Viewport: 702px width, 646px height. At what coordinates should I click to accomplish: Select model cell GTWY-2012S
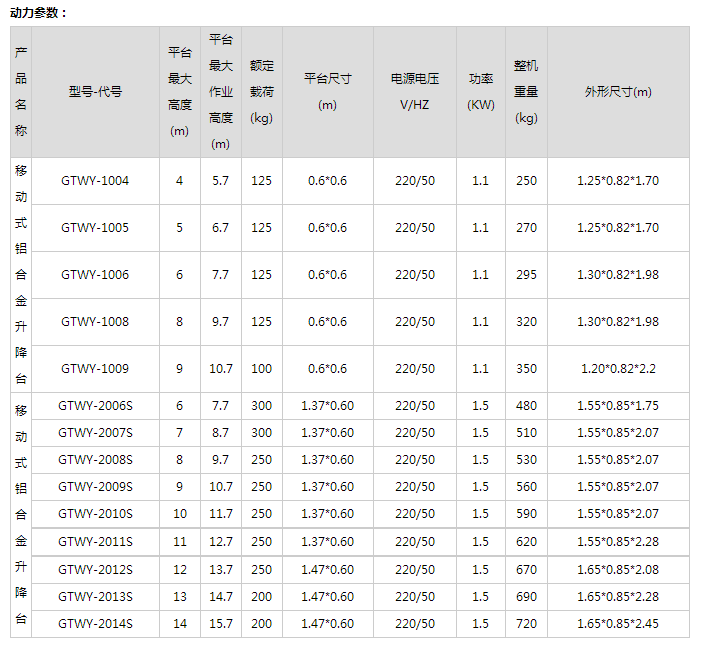95,569
